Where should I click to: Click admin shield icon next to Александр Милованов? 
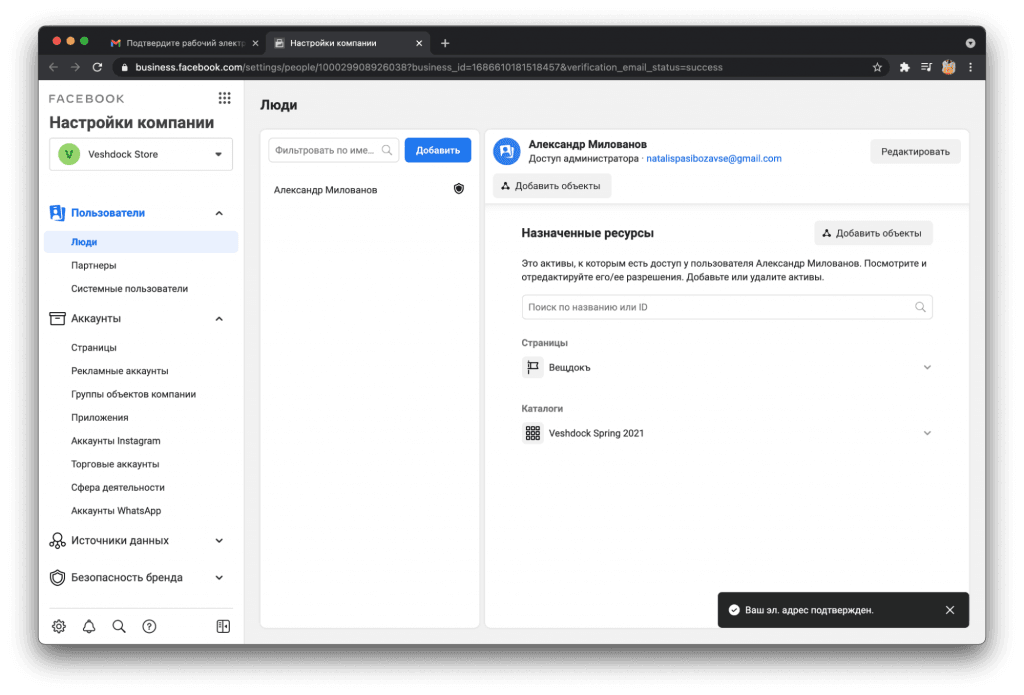459,189
